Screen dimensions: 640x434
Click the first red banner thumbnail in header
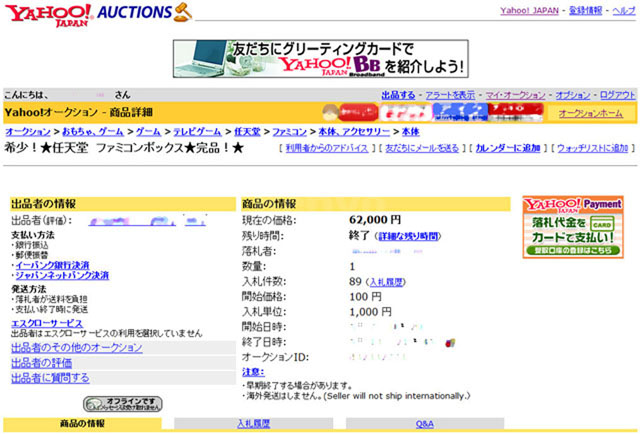point(358,113)
